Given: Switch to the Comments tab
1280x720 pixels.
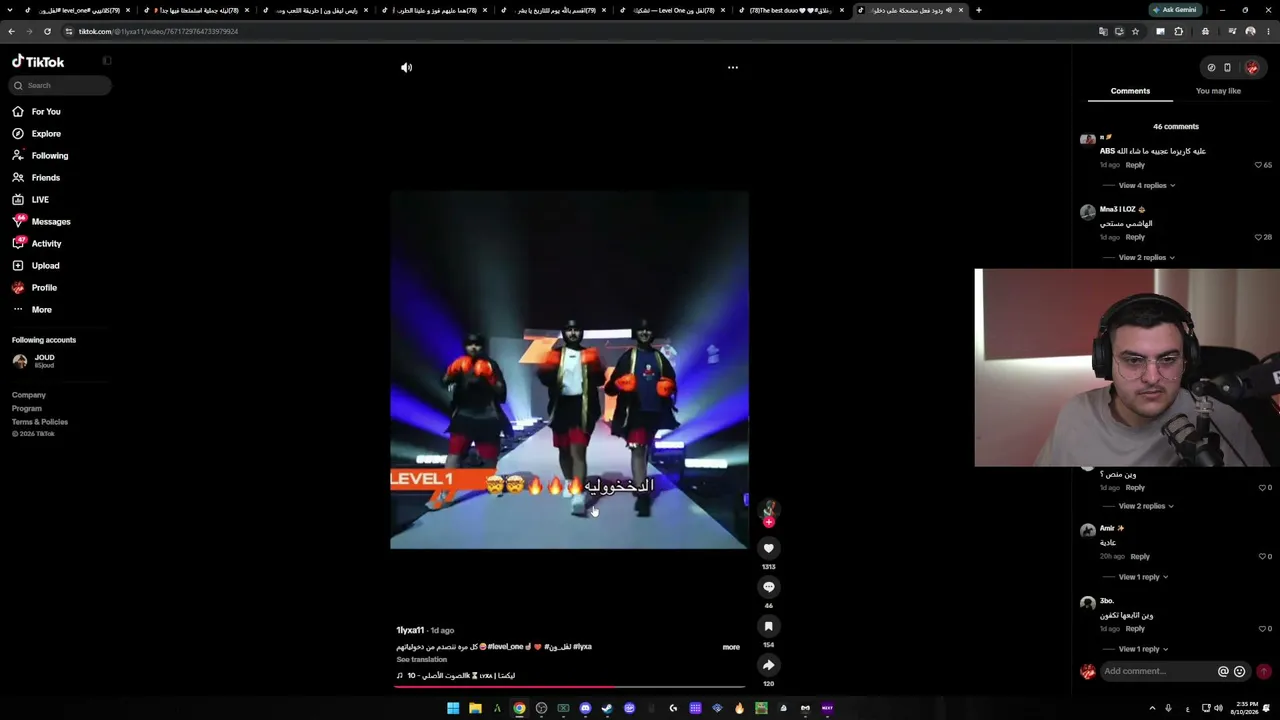Looking at the screenshot, I should pyautogui.click(x=1130, y=91).
